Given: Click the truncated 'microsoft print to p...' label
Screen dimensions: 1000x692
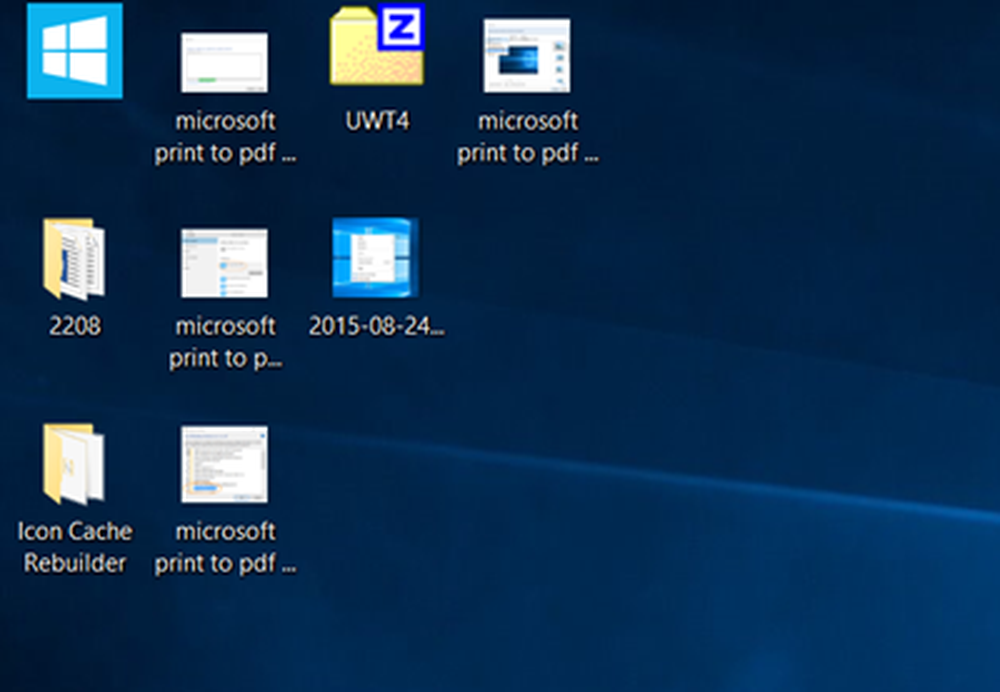Looking at the screenshot, I should pyautogui.click(x=225, y=342).
